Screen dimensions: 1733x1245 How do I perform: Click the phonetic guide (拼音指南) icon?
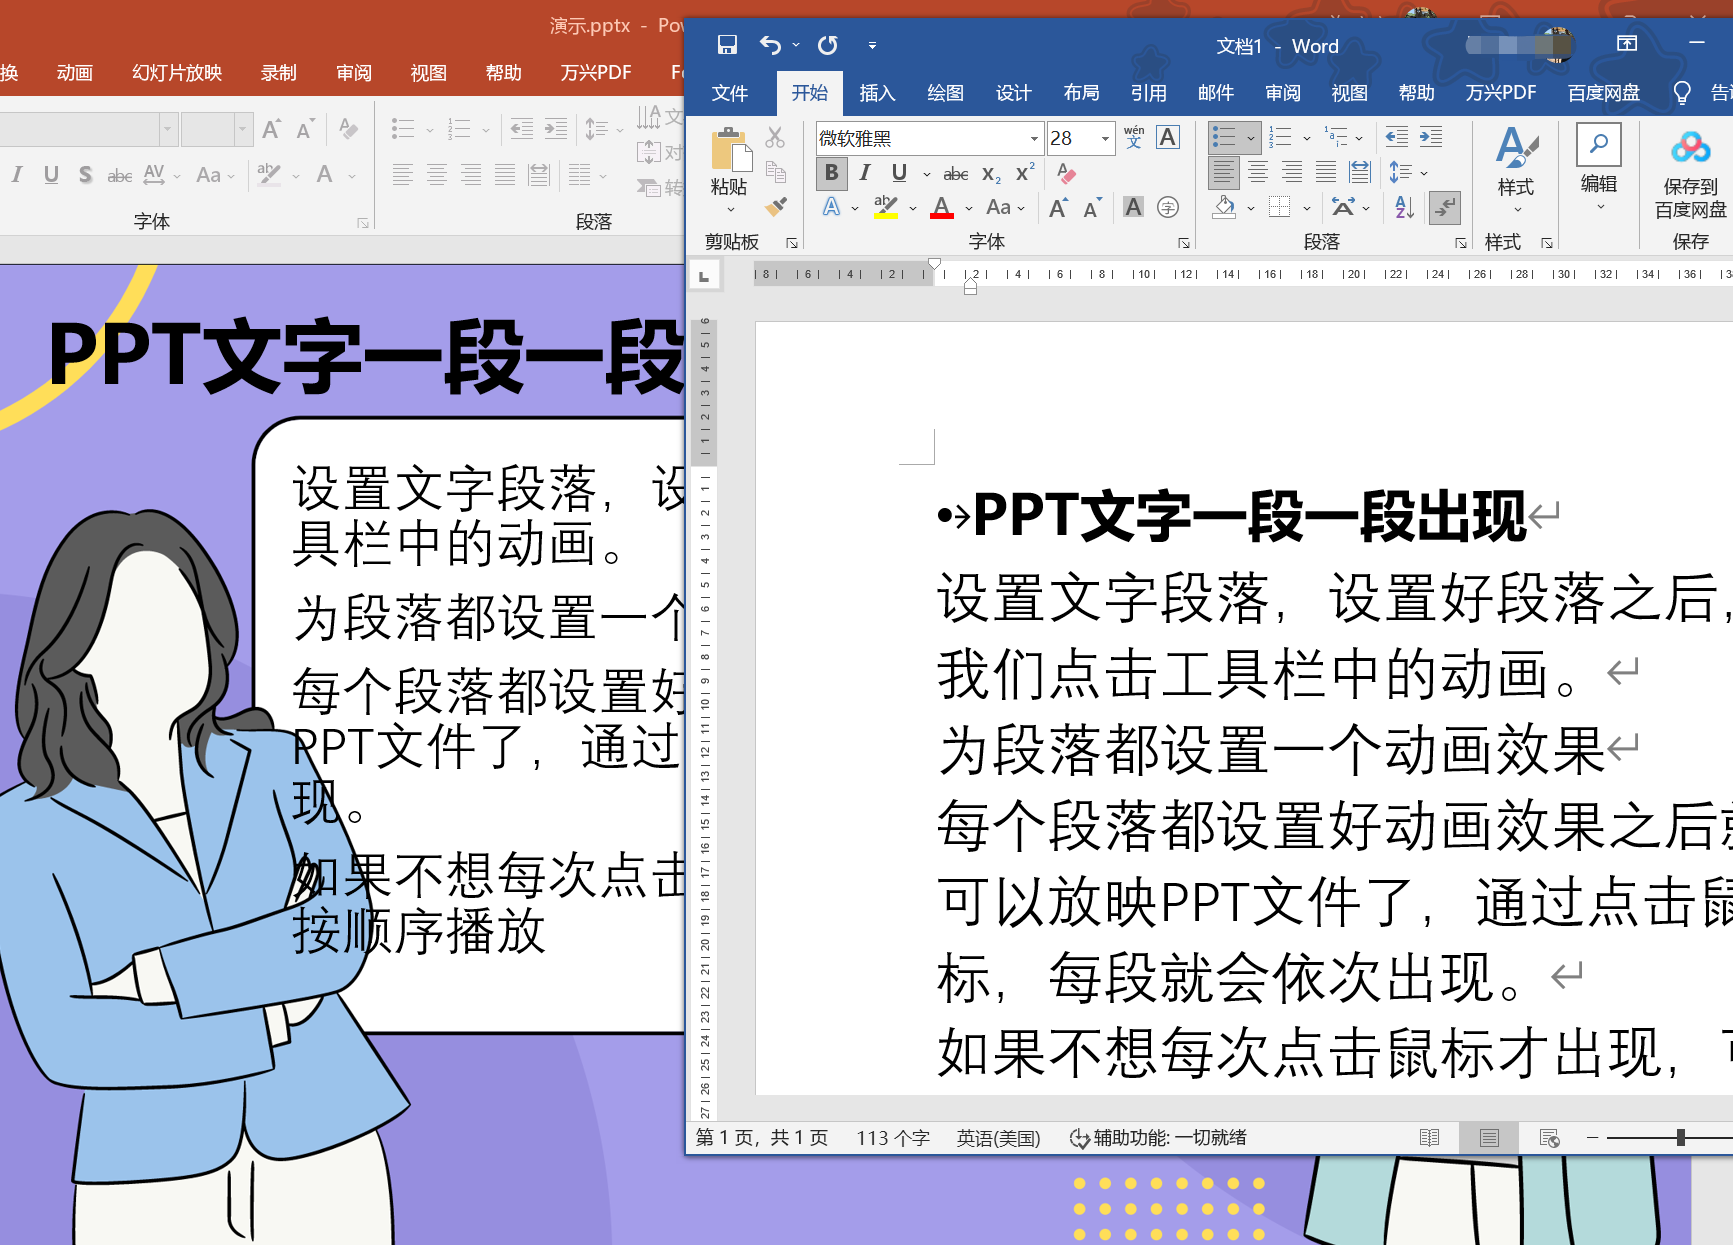[x=1134, y=137]
